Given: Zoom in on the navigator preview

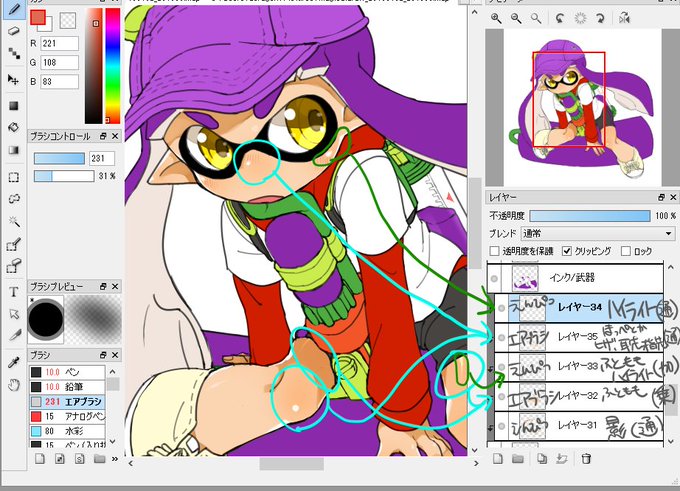Looking at the screenshot, I should point(496,18).
